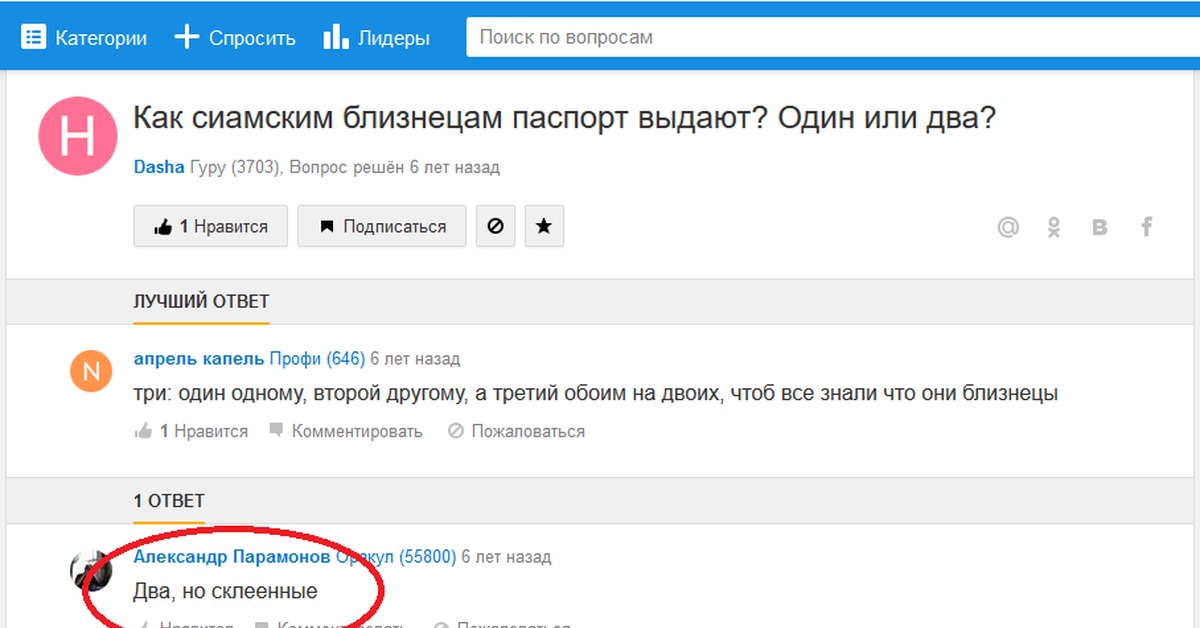Like the best answer with thumbs-up
The width and height of the screenshot is (1200, 628).
coord(143,431)
